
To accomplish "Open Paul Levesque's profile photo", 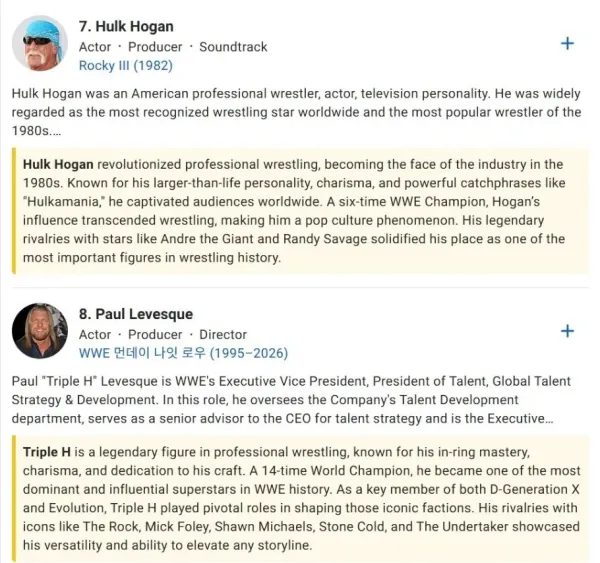I will pyautogui.click(x=40, y=331).
